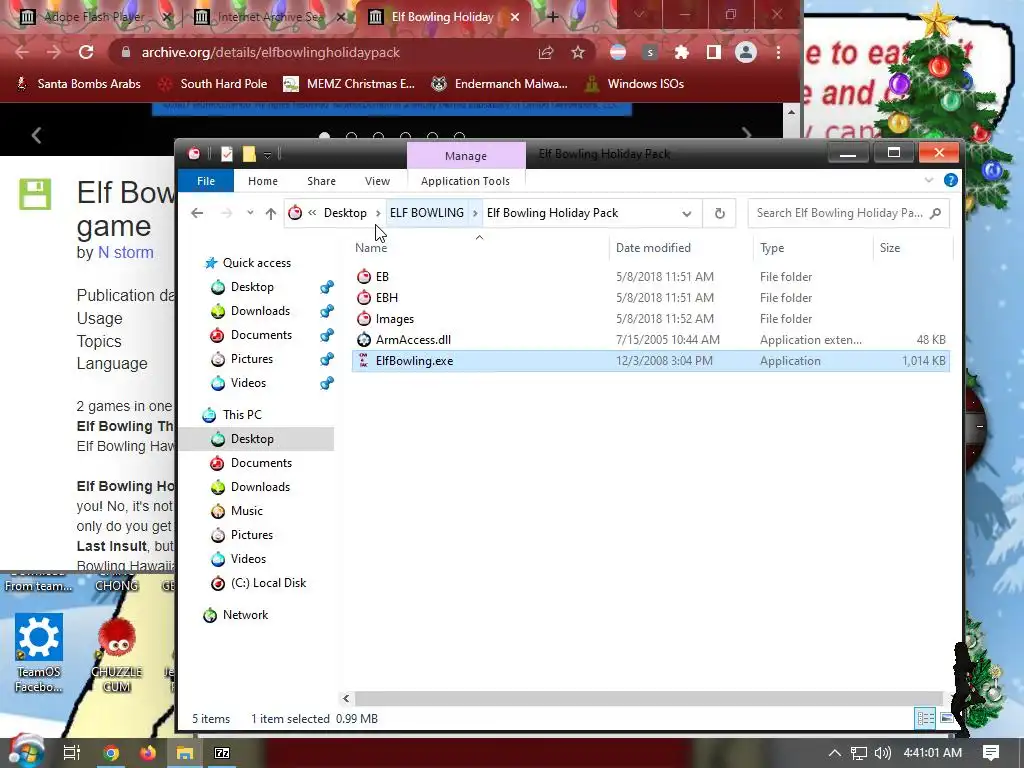Open the Windows ISOs bookmark
The width and height of the screenshot is (1024, 768).
click(x=634, y=84)
